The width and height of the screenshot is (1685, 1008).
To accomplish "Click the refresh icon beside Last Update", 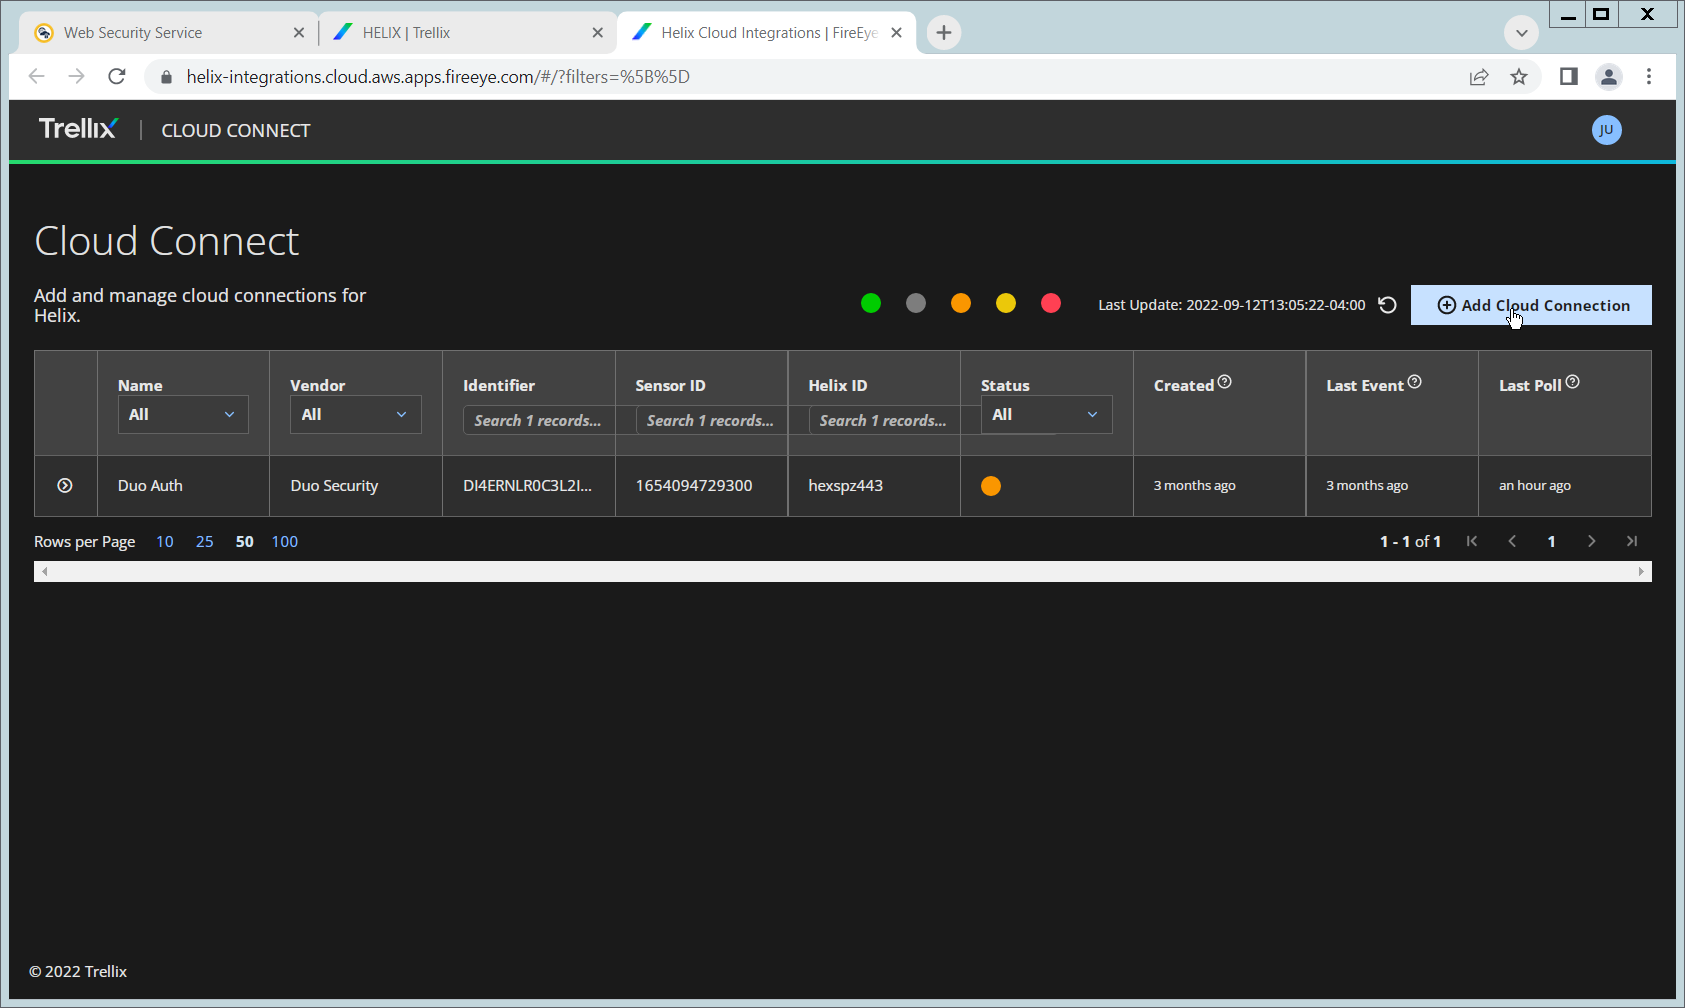I will [1387, 305].
